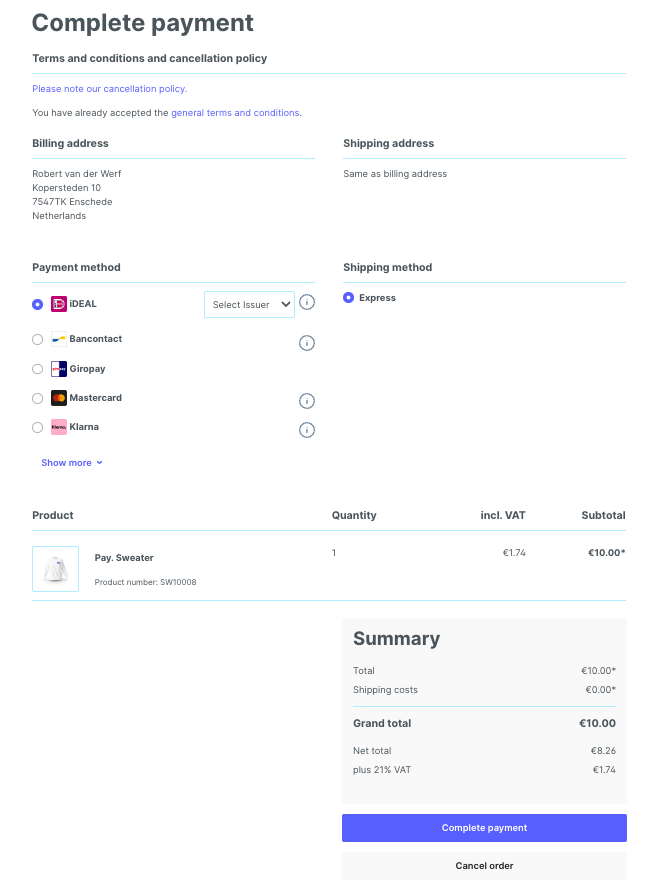
Task: Select the Bancontact payment radio button
Action: 38,339
